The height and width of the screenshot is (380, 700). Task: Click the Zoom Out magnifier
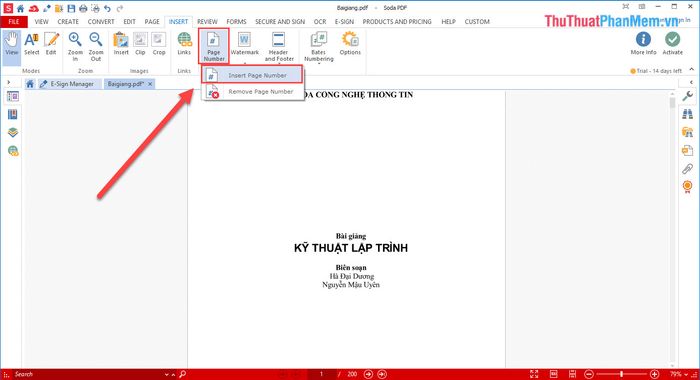coord(96,46)
